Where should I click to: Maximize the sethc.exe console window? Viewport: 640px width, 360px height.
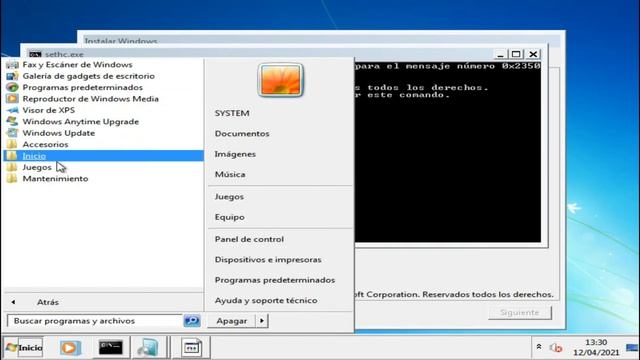point(516,54)
